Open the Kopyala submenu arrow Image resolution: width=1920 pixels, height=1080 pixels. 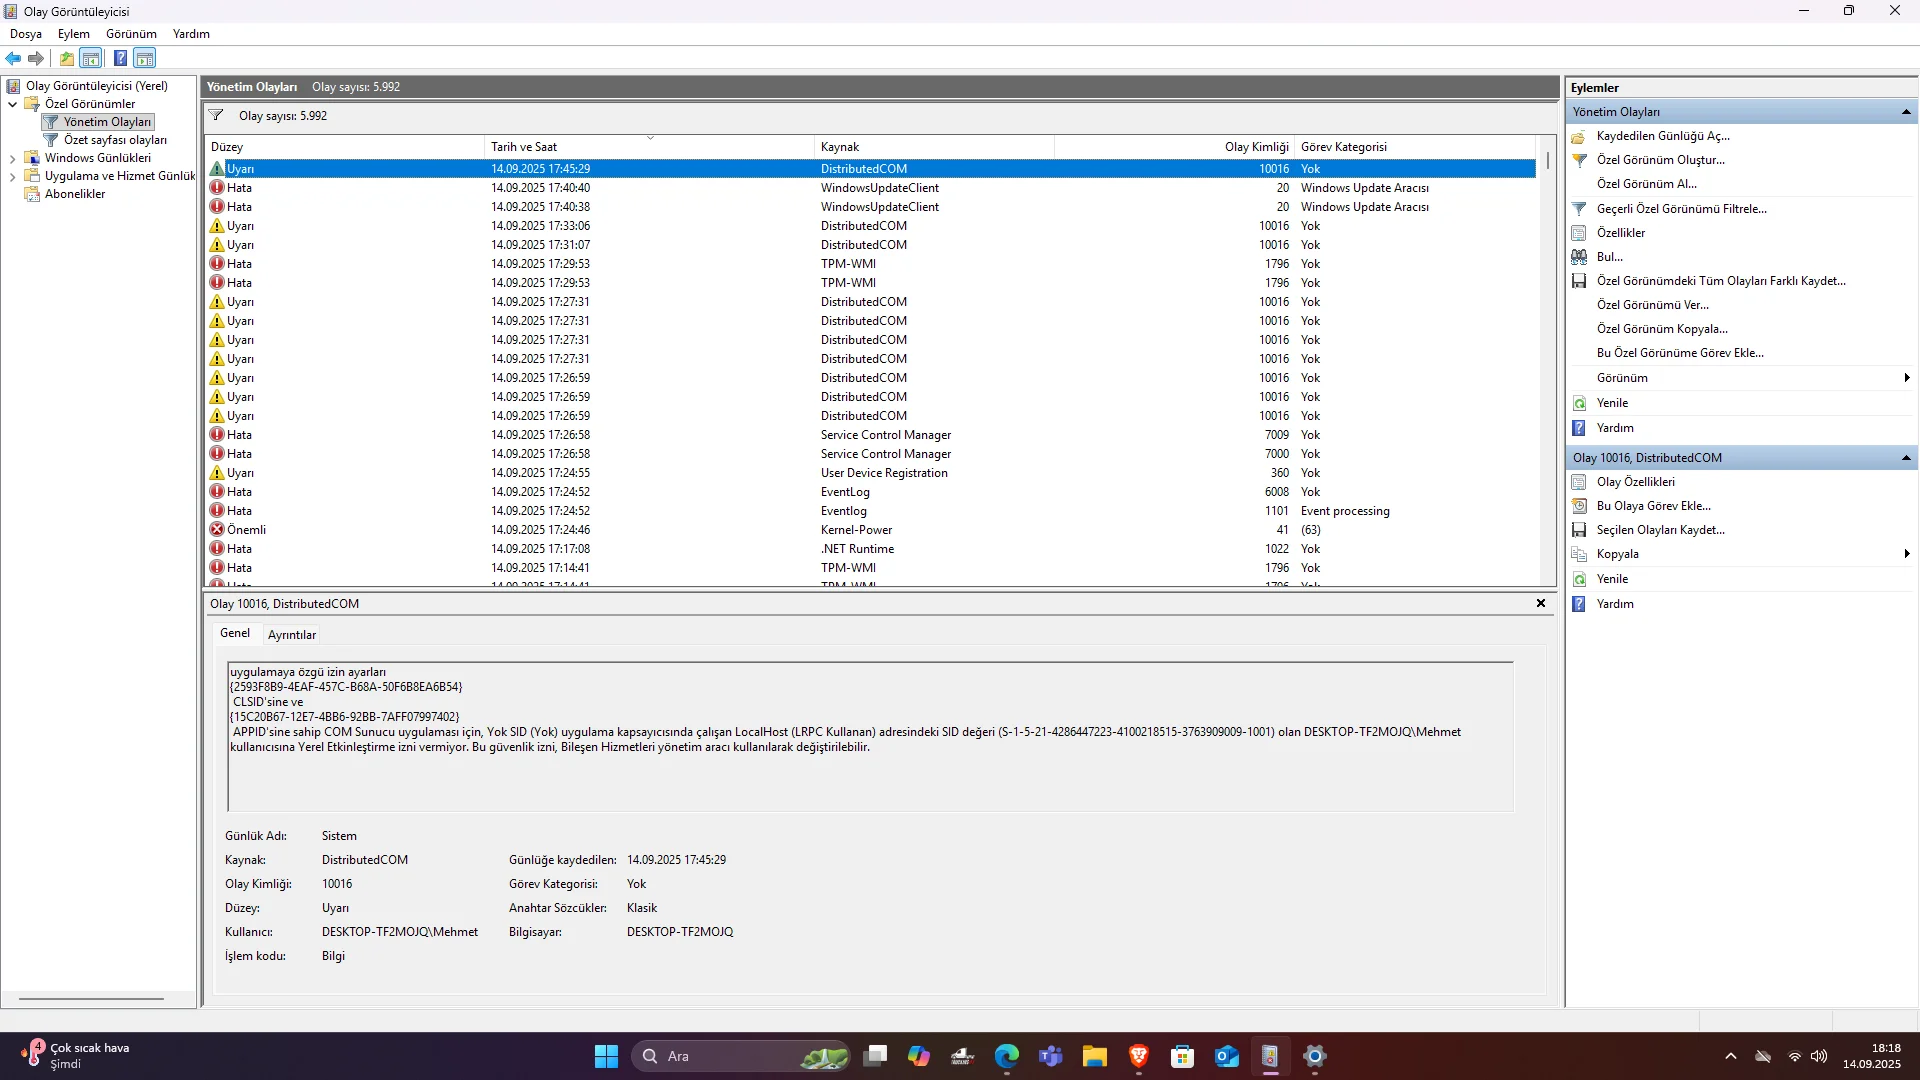1906,554
